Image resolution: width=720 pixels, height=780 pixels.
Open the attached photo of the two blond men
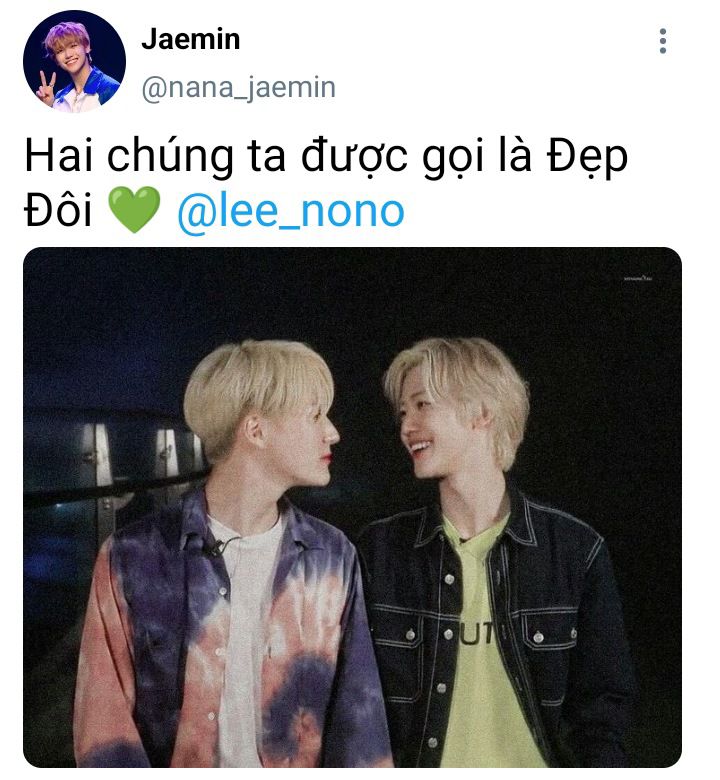(352, 507)
